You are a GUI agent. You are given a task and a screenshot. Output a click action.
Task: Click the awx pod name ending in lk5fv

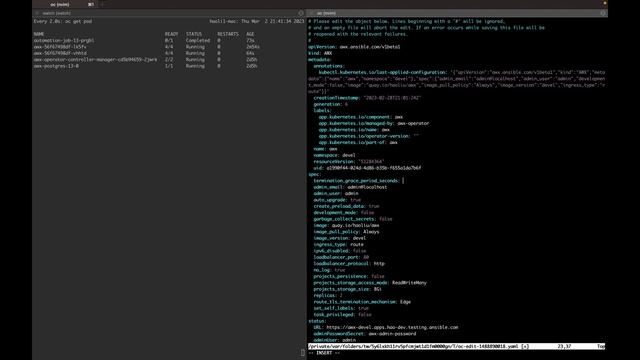click(x=60, y=47)
